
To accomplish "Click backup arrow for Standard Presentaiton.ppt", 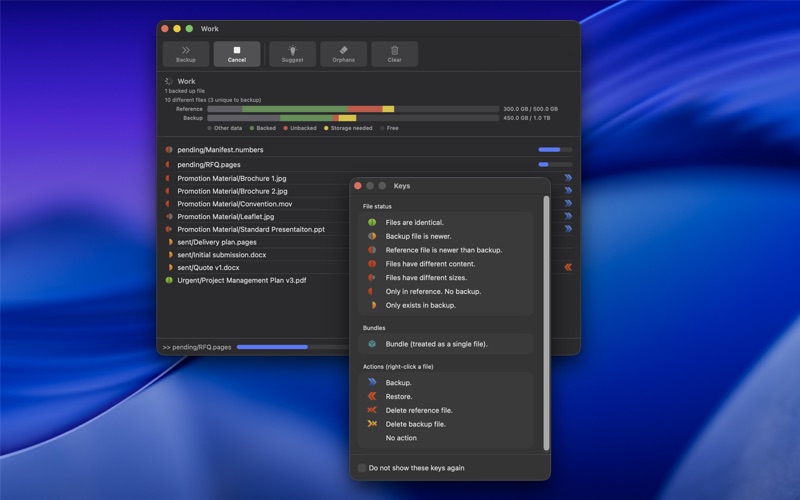I will [568, 229].
